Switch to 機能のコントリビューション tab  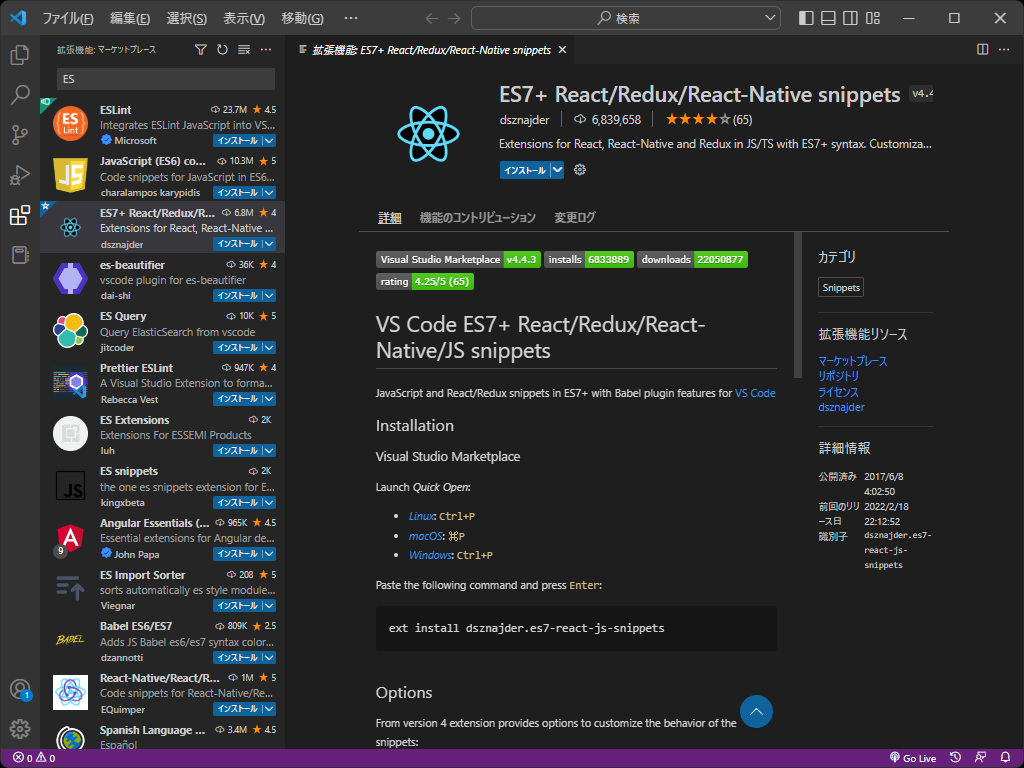click(x=477, y=217)
